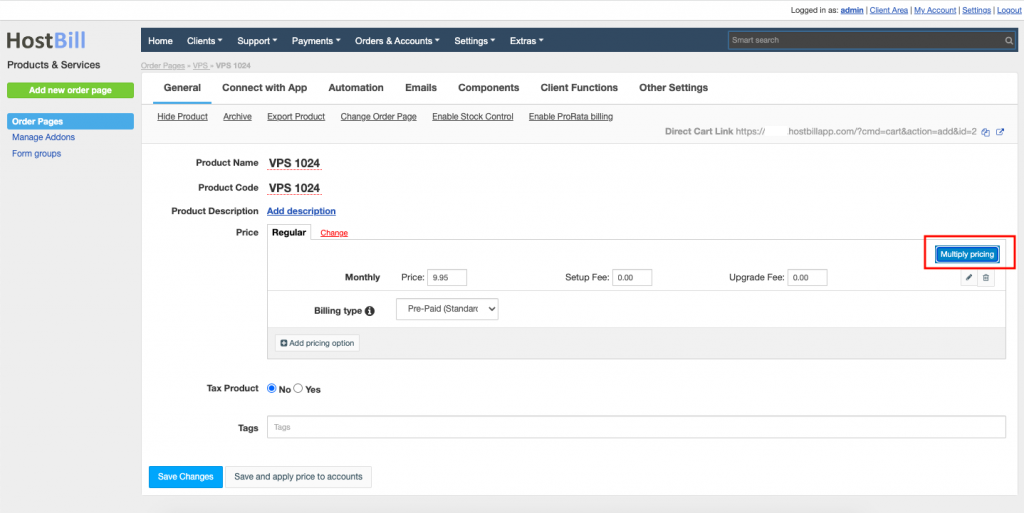
Task: Click Save and apply price to accounts
Action: point(298,477)
